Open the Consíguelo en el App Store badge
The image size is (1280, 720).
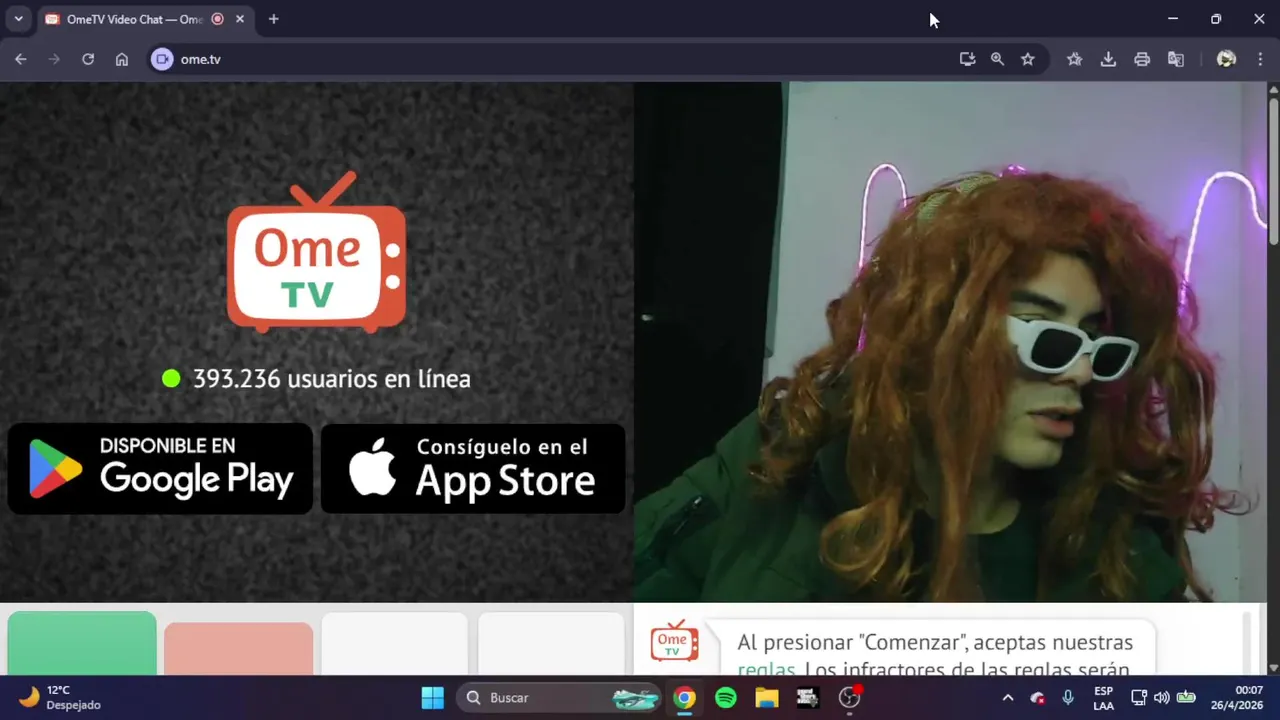[x=473, y=468]
